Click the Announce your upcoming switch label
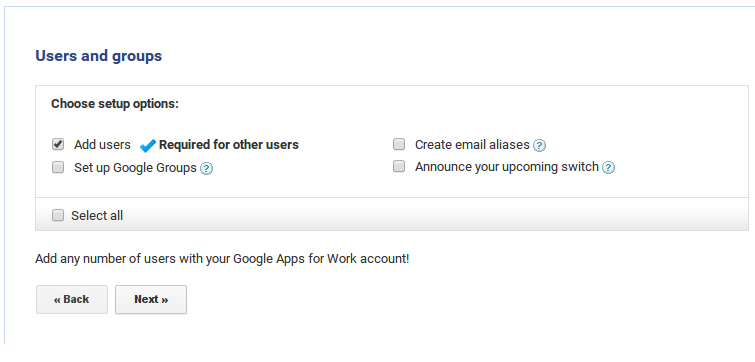The width and height of the screenshot is (755, 362). pos(507,167)
